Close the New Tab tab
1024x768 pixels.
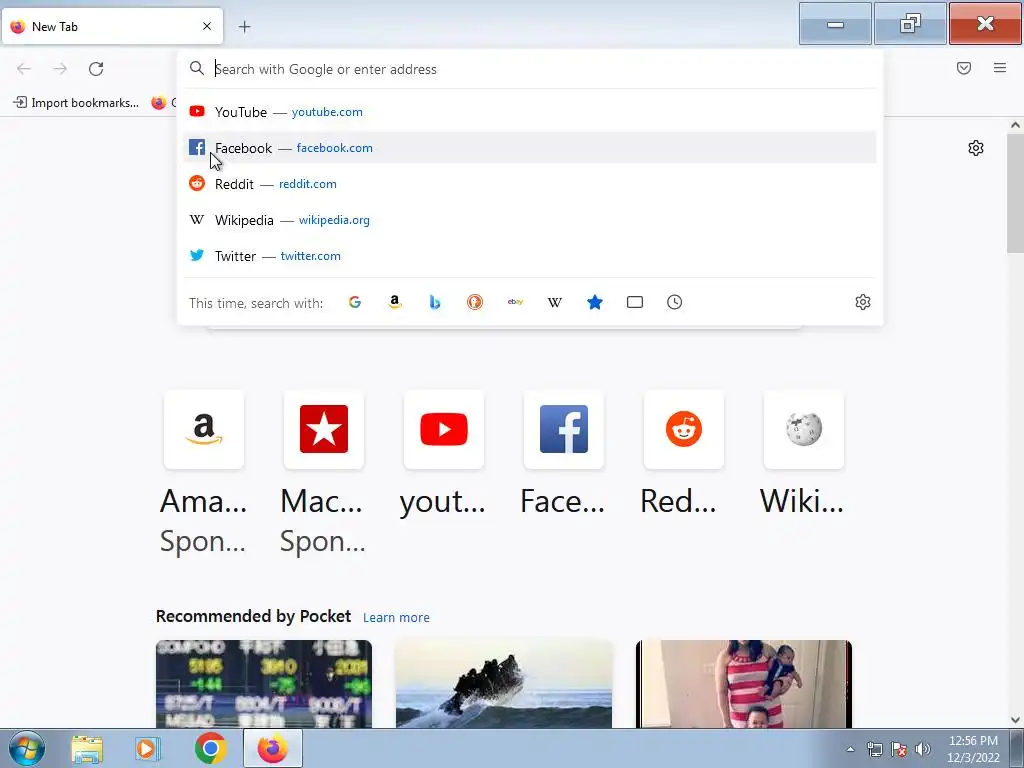[x=207, y=26]
